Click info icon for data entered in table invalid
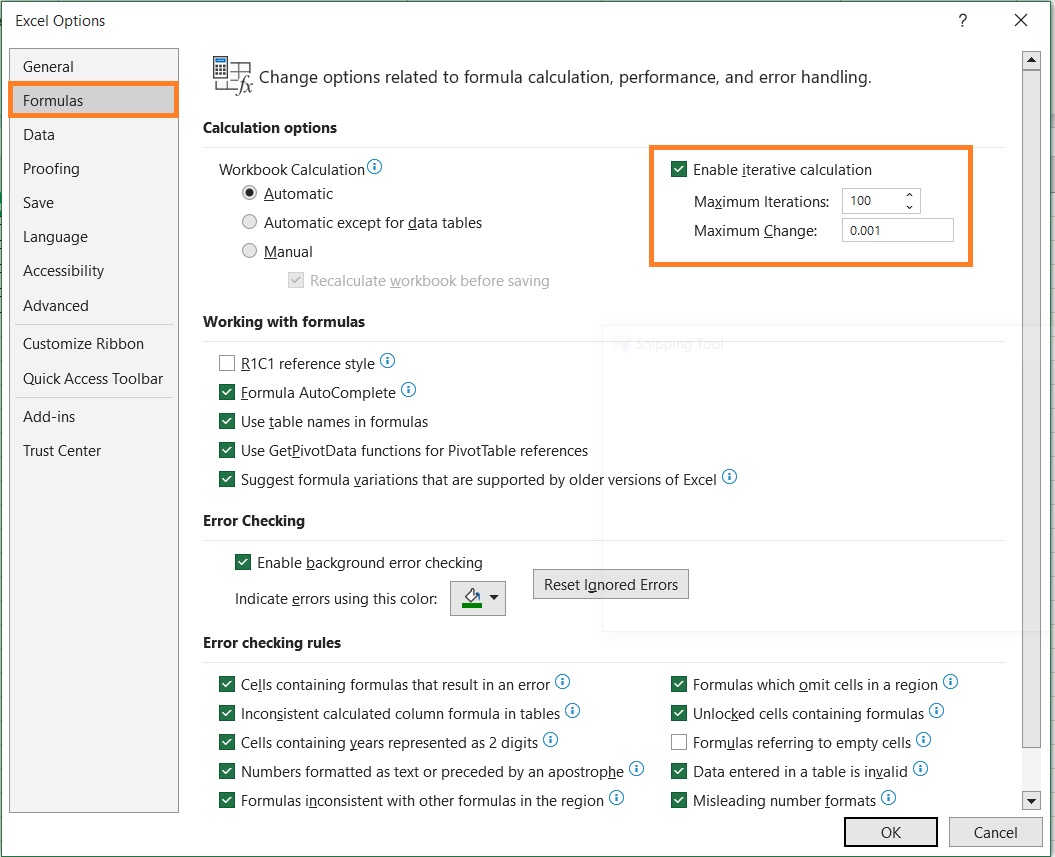The height and width of the screenshot is (857, 1055). tap(920, 770)
